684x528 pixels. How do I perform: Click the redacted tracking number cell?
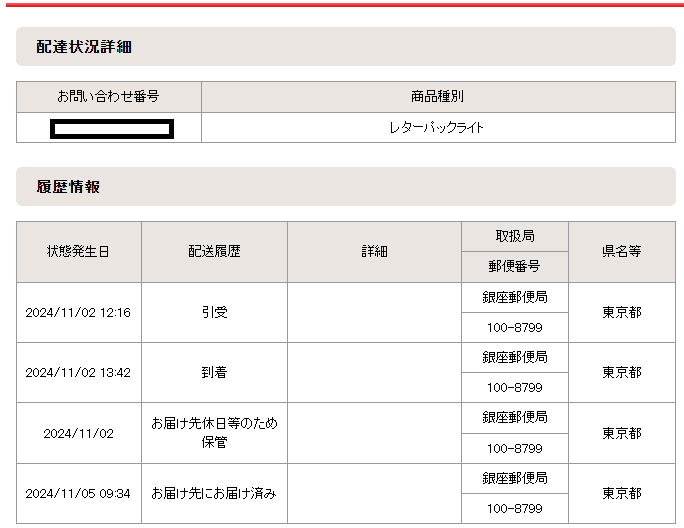coord(113,128)
